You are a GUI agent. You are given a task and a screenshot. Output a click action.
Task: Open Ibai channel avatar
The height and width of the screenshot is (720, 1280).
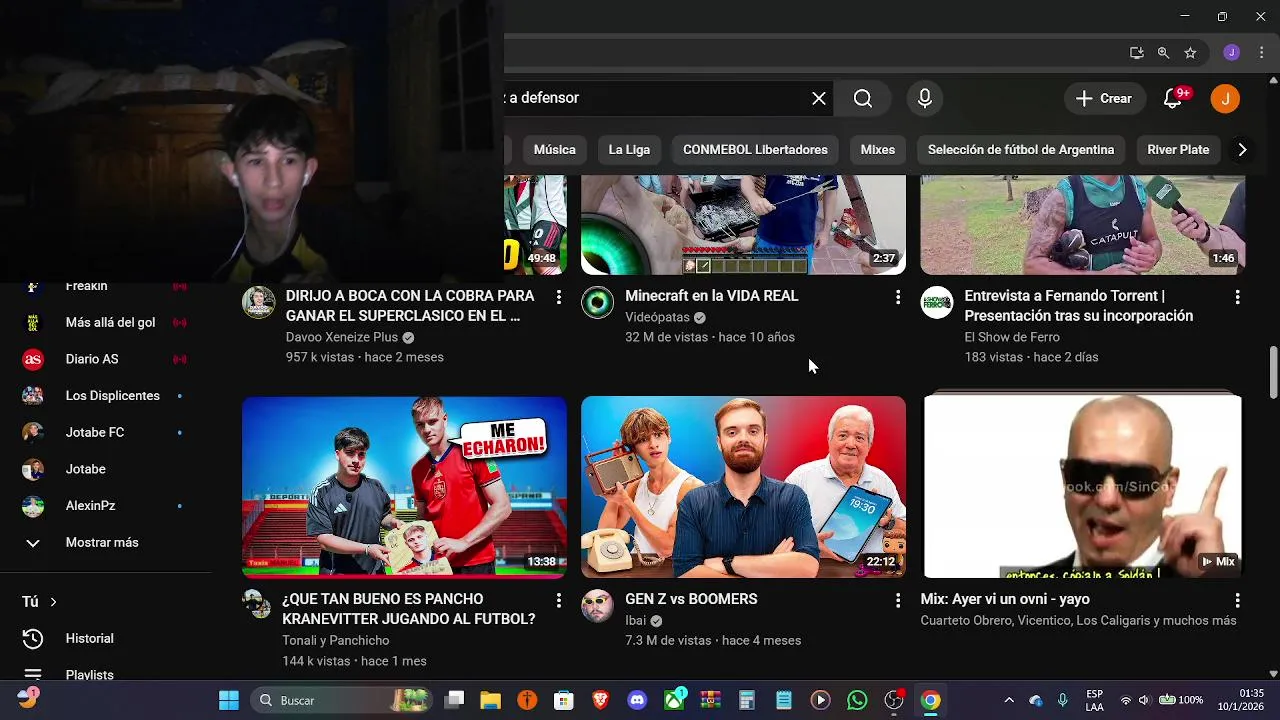[x=597, y=606]
